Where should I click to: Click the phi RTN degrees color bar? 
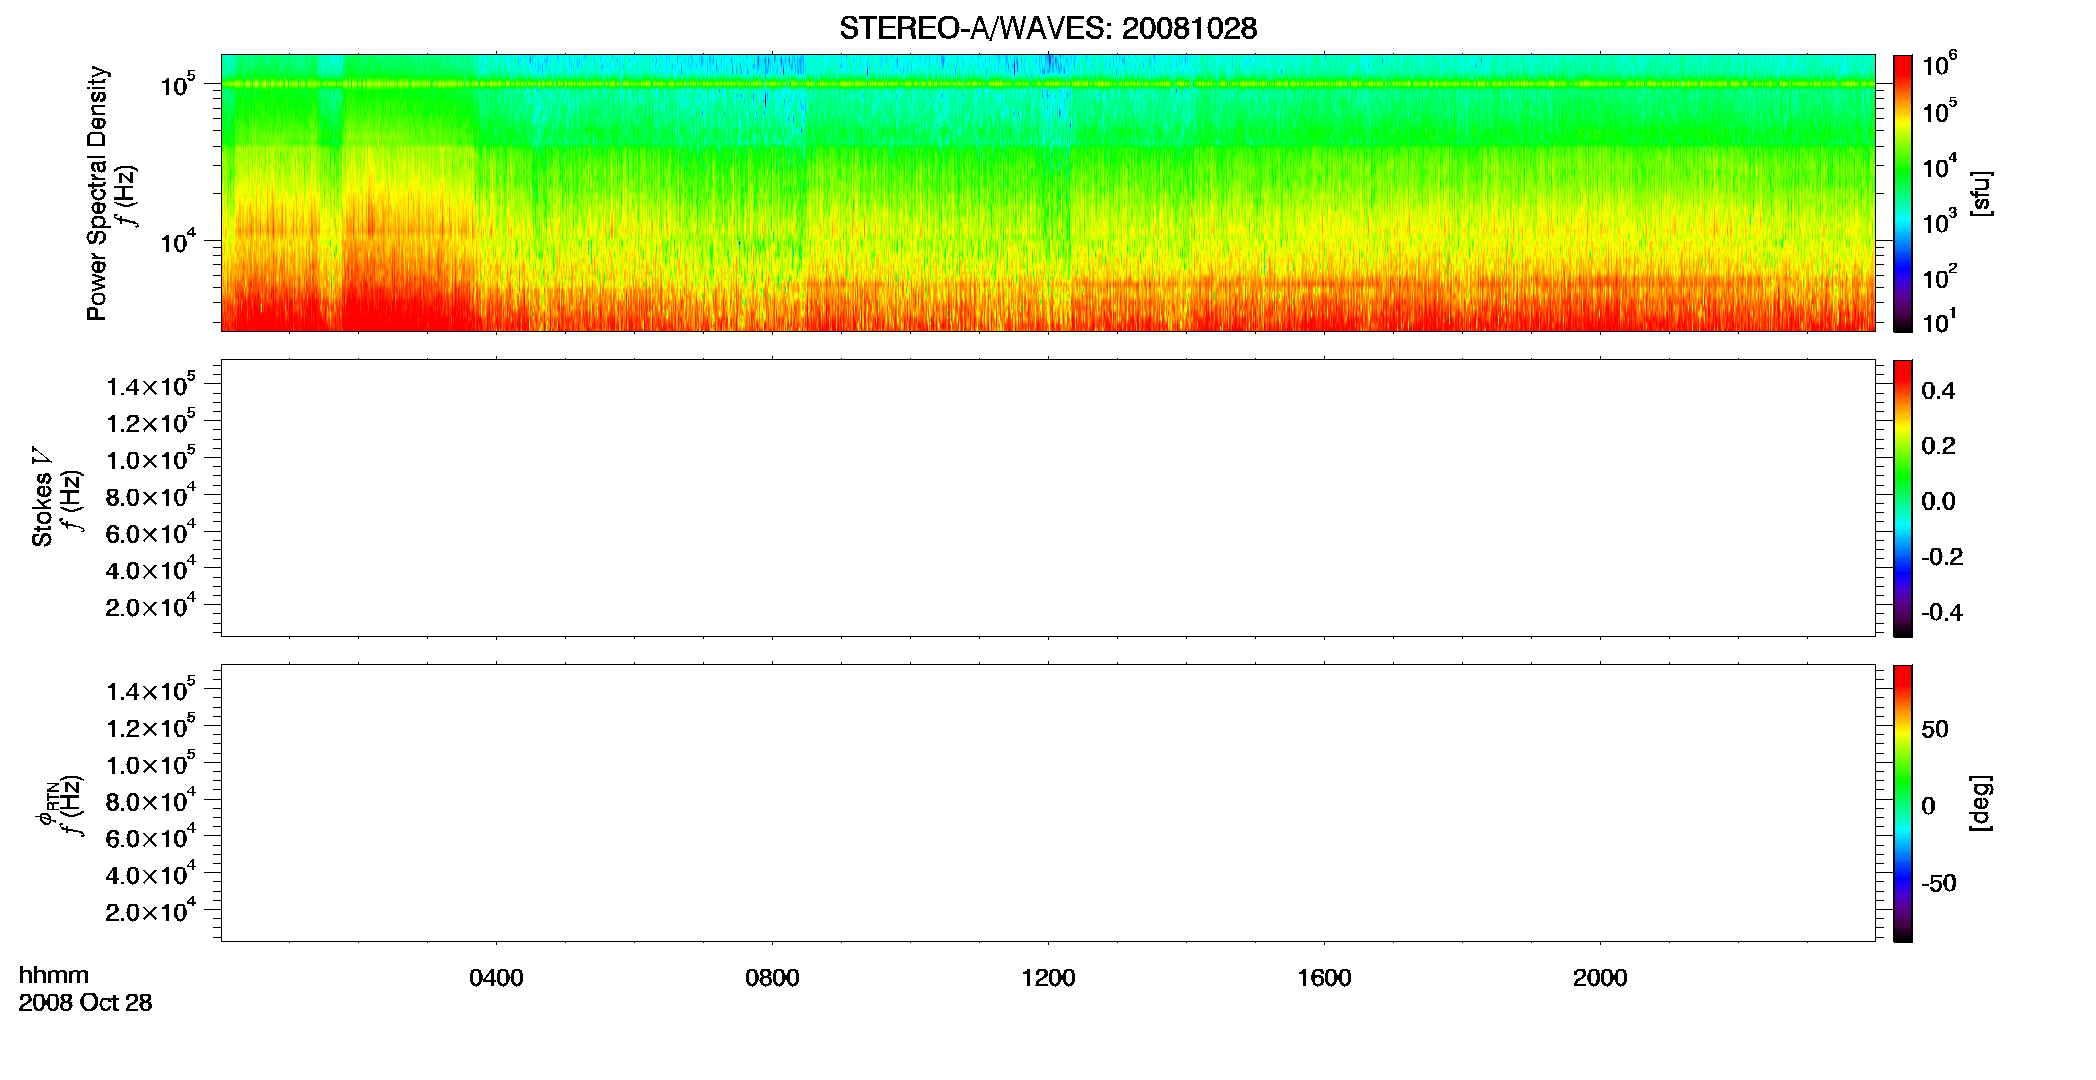coord(1903,803)
